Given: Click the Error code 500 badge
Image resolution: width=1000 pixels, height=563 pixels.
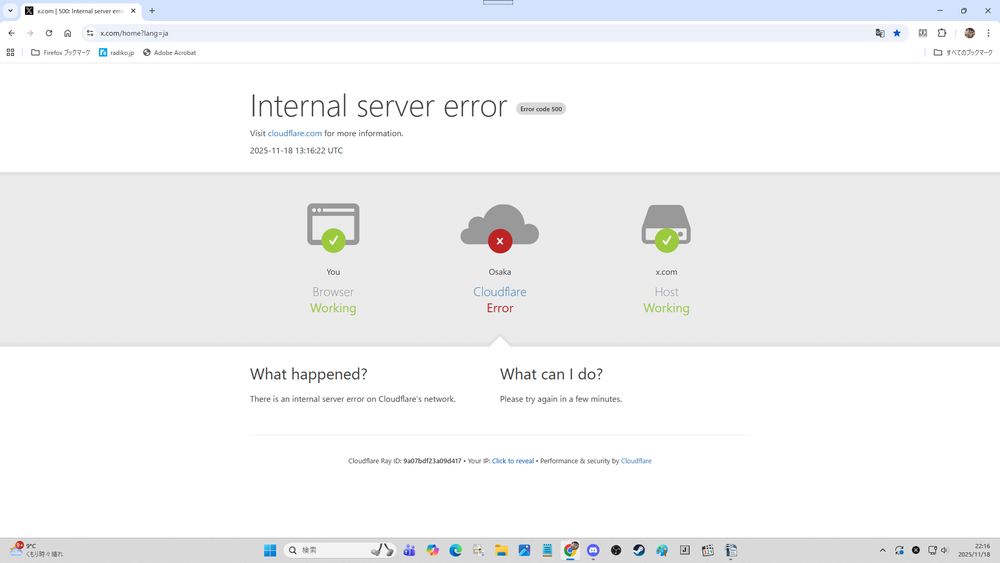Looking at the screenshot, I should (x=541, y=109).
